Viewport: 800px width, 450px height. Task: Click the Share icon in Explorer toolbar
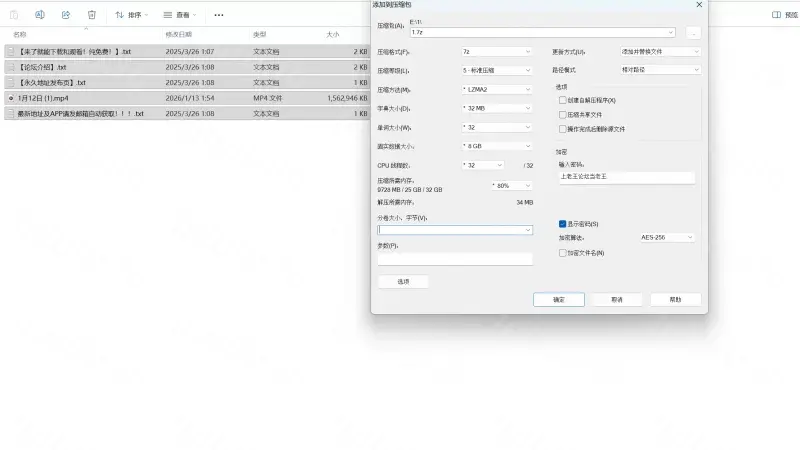tap(66, 15)
